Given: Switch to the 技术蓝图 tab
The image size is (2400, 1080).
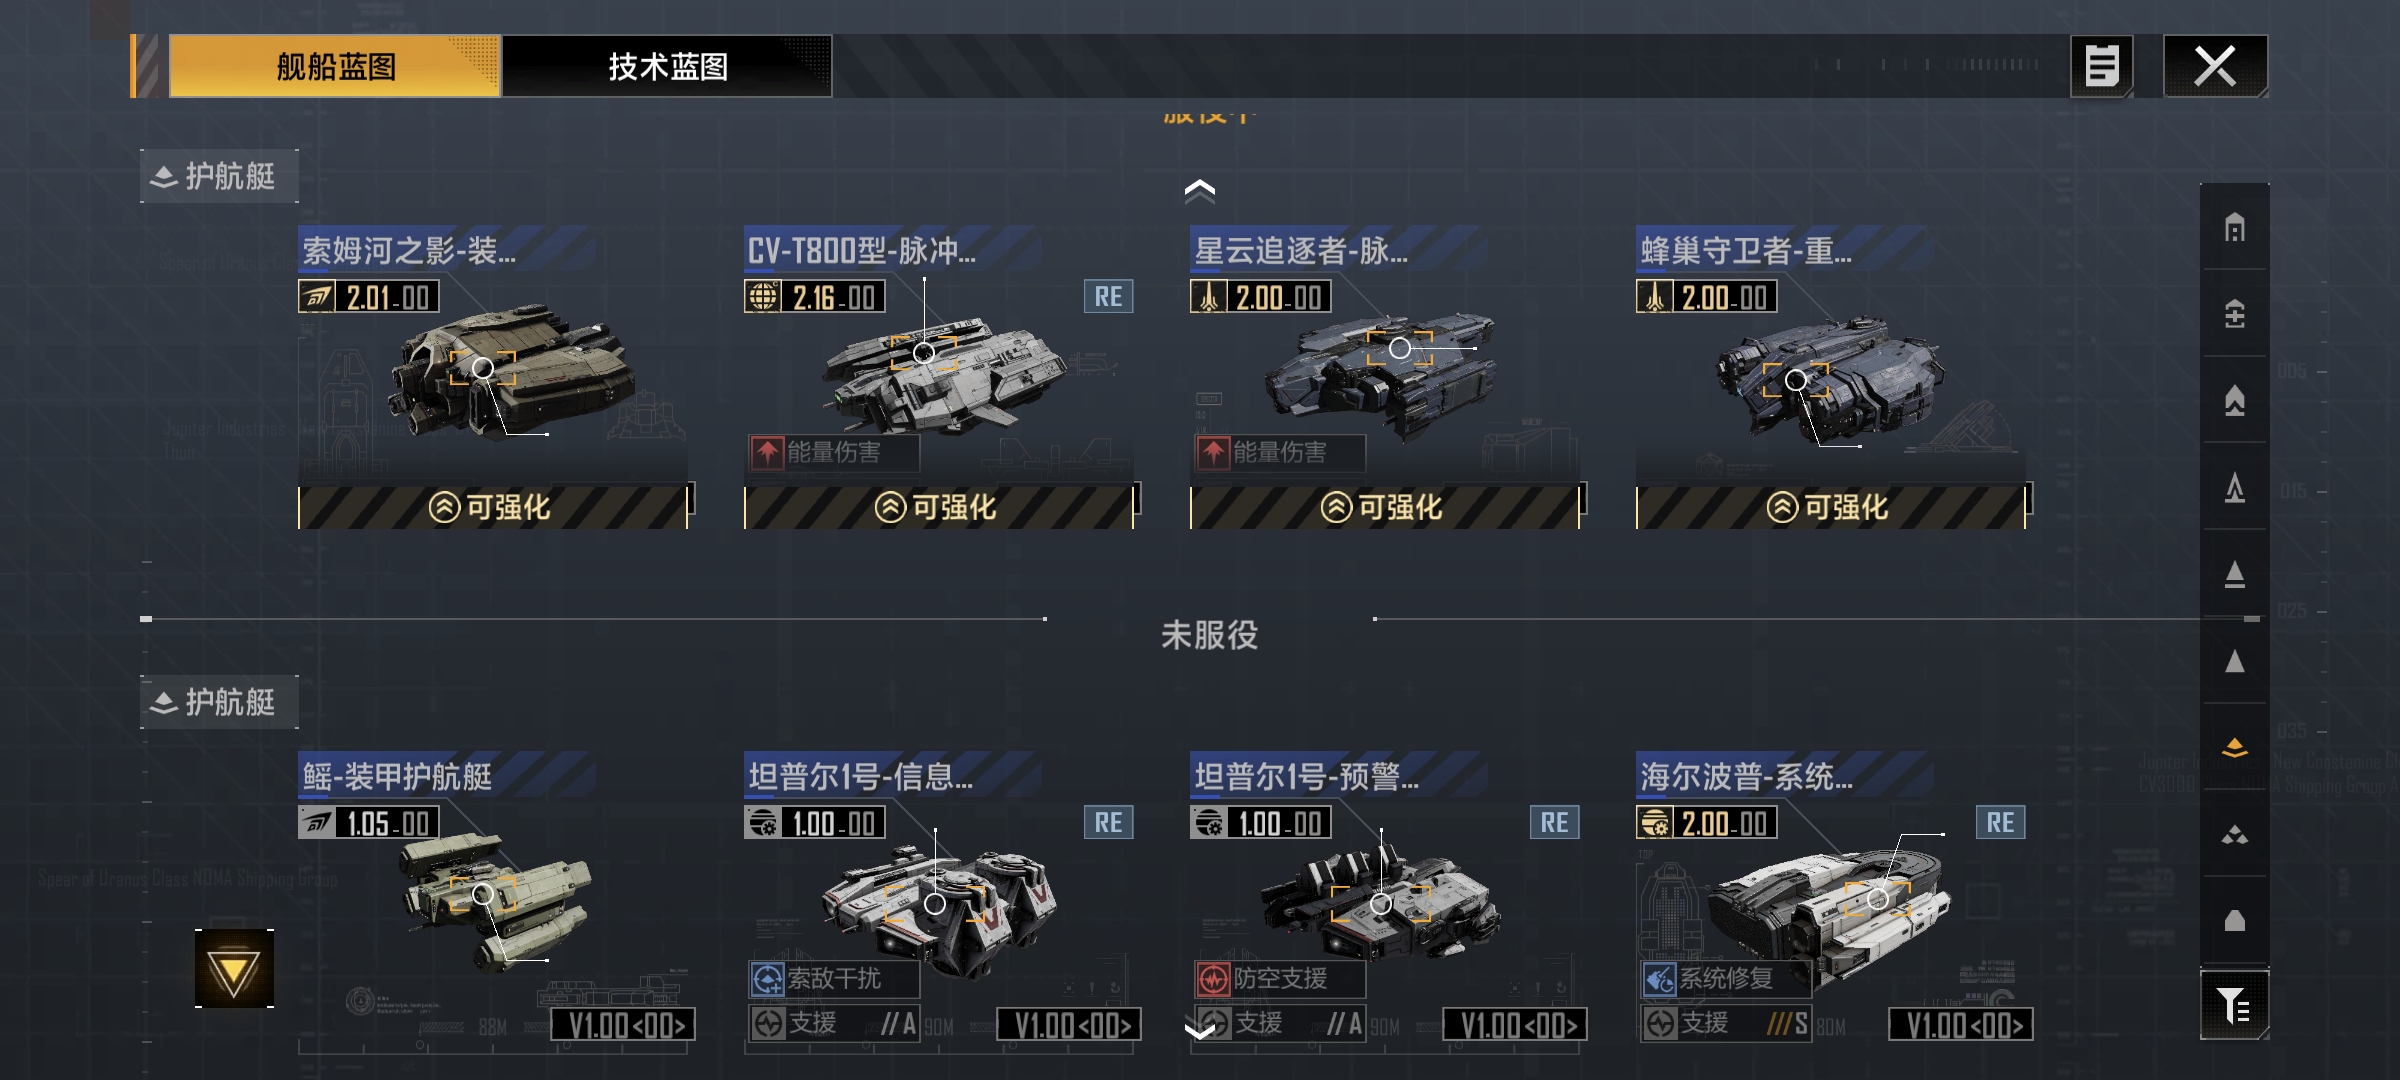Looking at the screenshot, I should coord(667,67).
